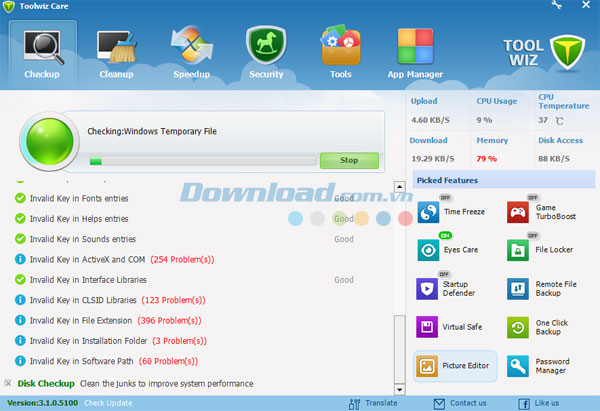The width and height of the screenshot is (600, 411).
Task: Click the Memory 79 % value
Action: click(486, 159)
